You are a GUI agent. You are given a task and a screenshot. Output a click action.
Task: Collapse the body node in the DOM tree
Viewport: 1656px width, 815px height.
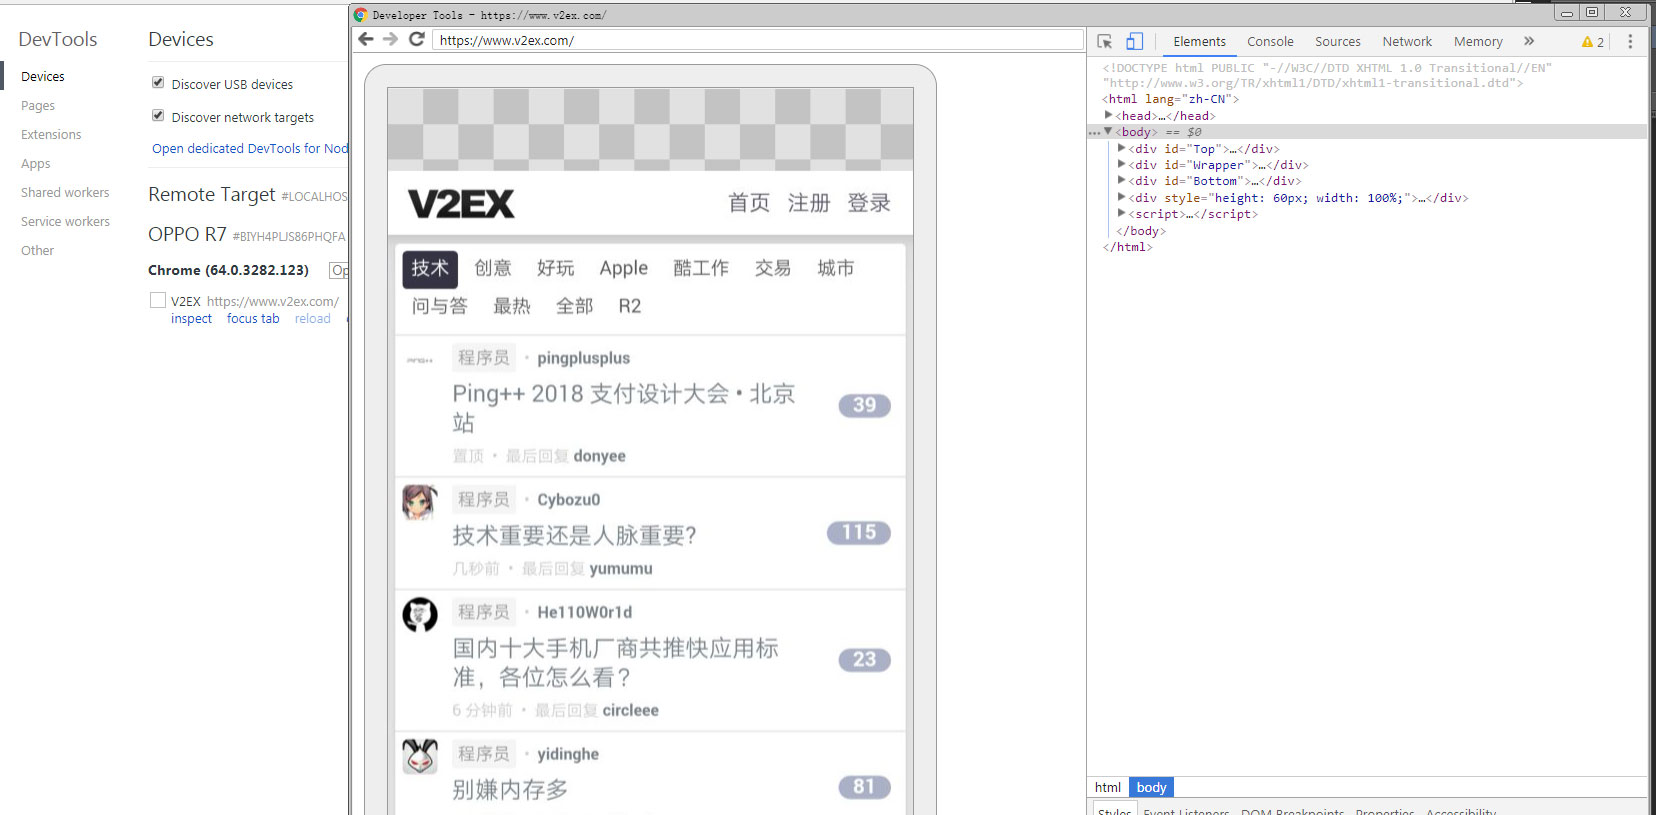(x=1108, y=131)
